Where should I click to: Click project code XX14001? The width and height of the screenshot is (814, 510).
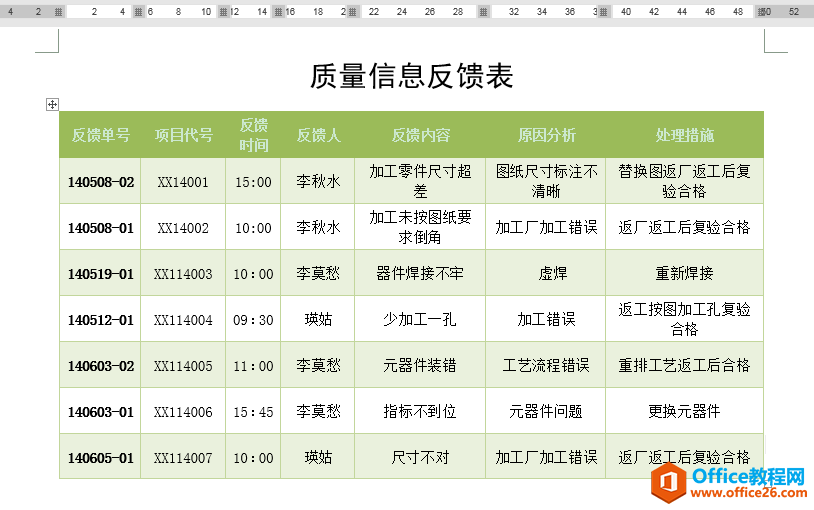pyautogui.click(x=183, y=182)
